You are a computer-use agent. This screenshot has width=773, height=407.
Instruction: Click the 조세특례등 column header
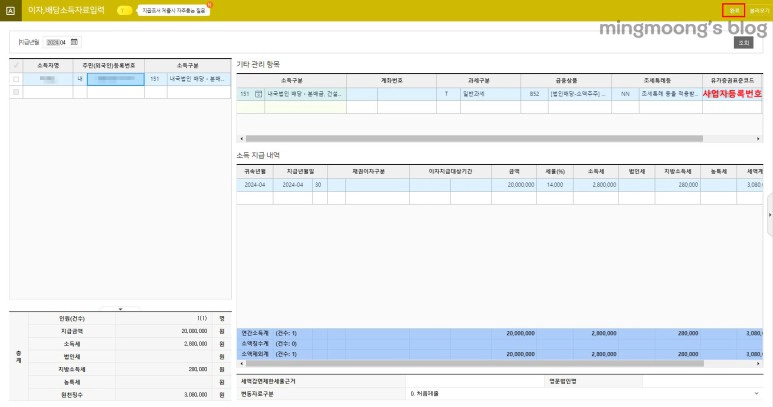pos(657,81)
